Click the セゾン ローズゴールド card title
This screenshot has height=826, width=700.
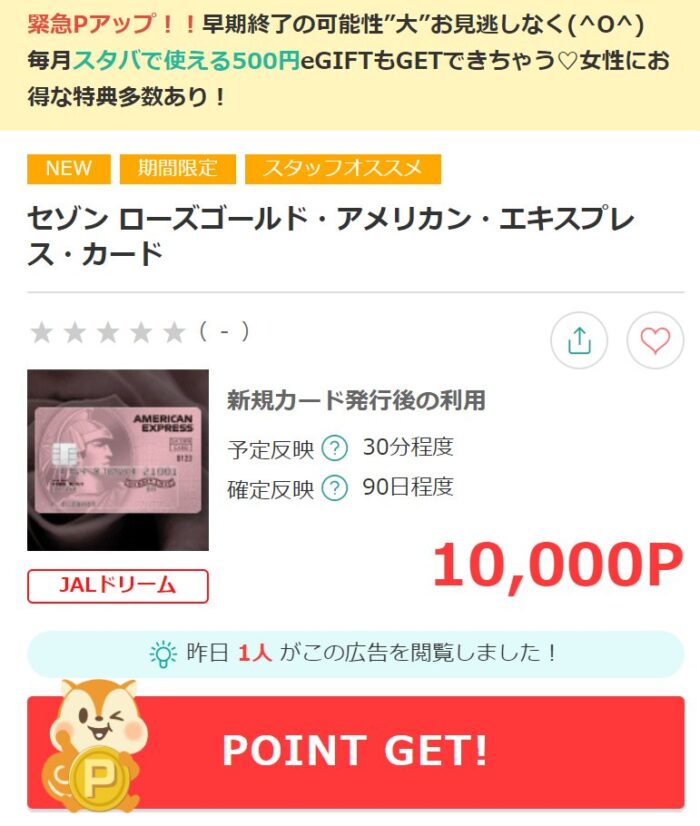(331, 235)
